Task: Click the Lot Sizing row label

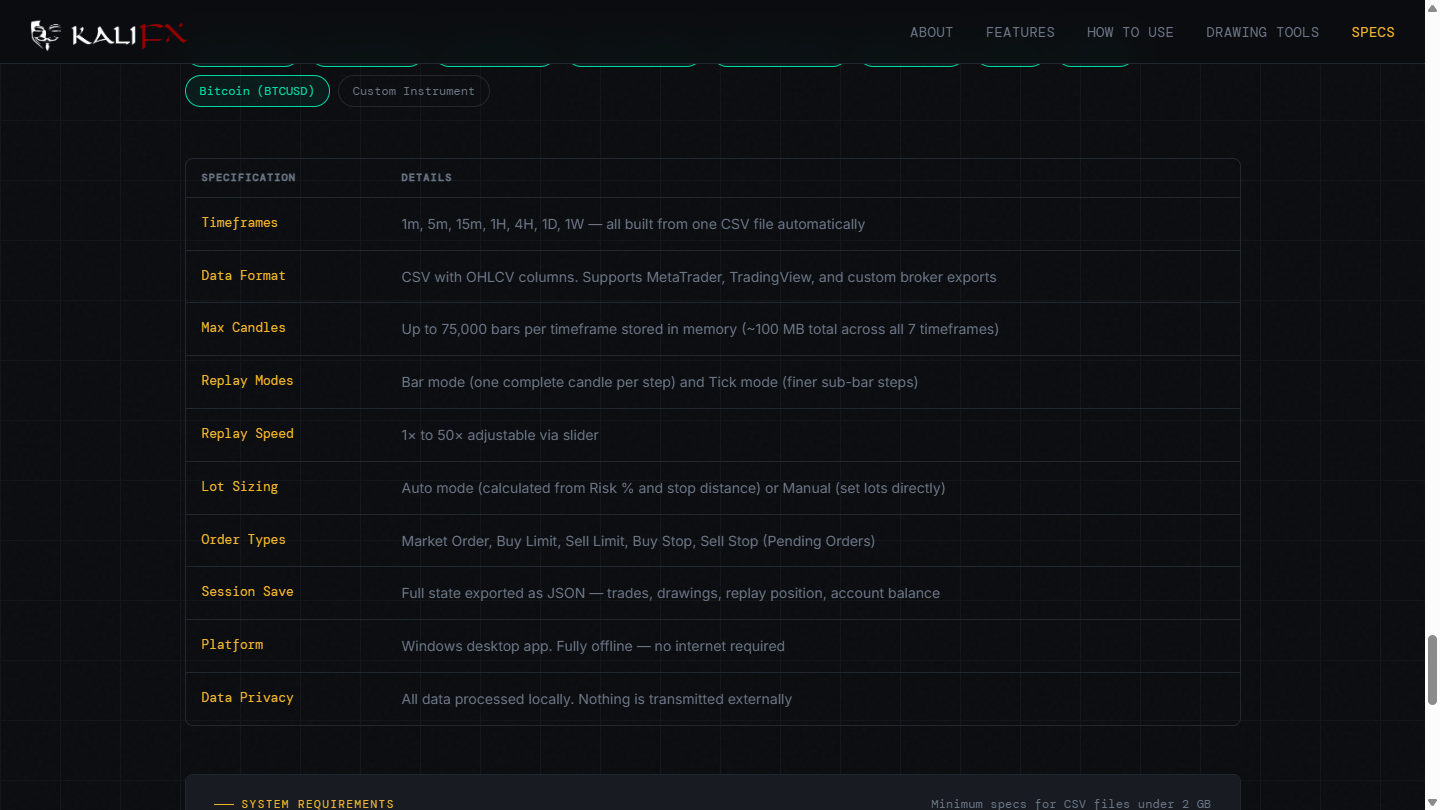Action: click(x=239, y=487)
